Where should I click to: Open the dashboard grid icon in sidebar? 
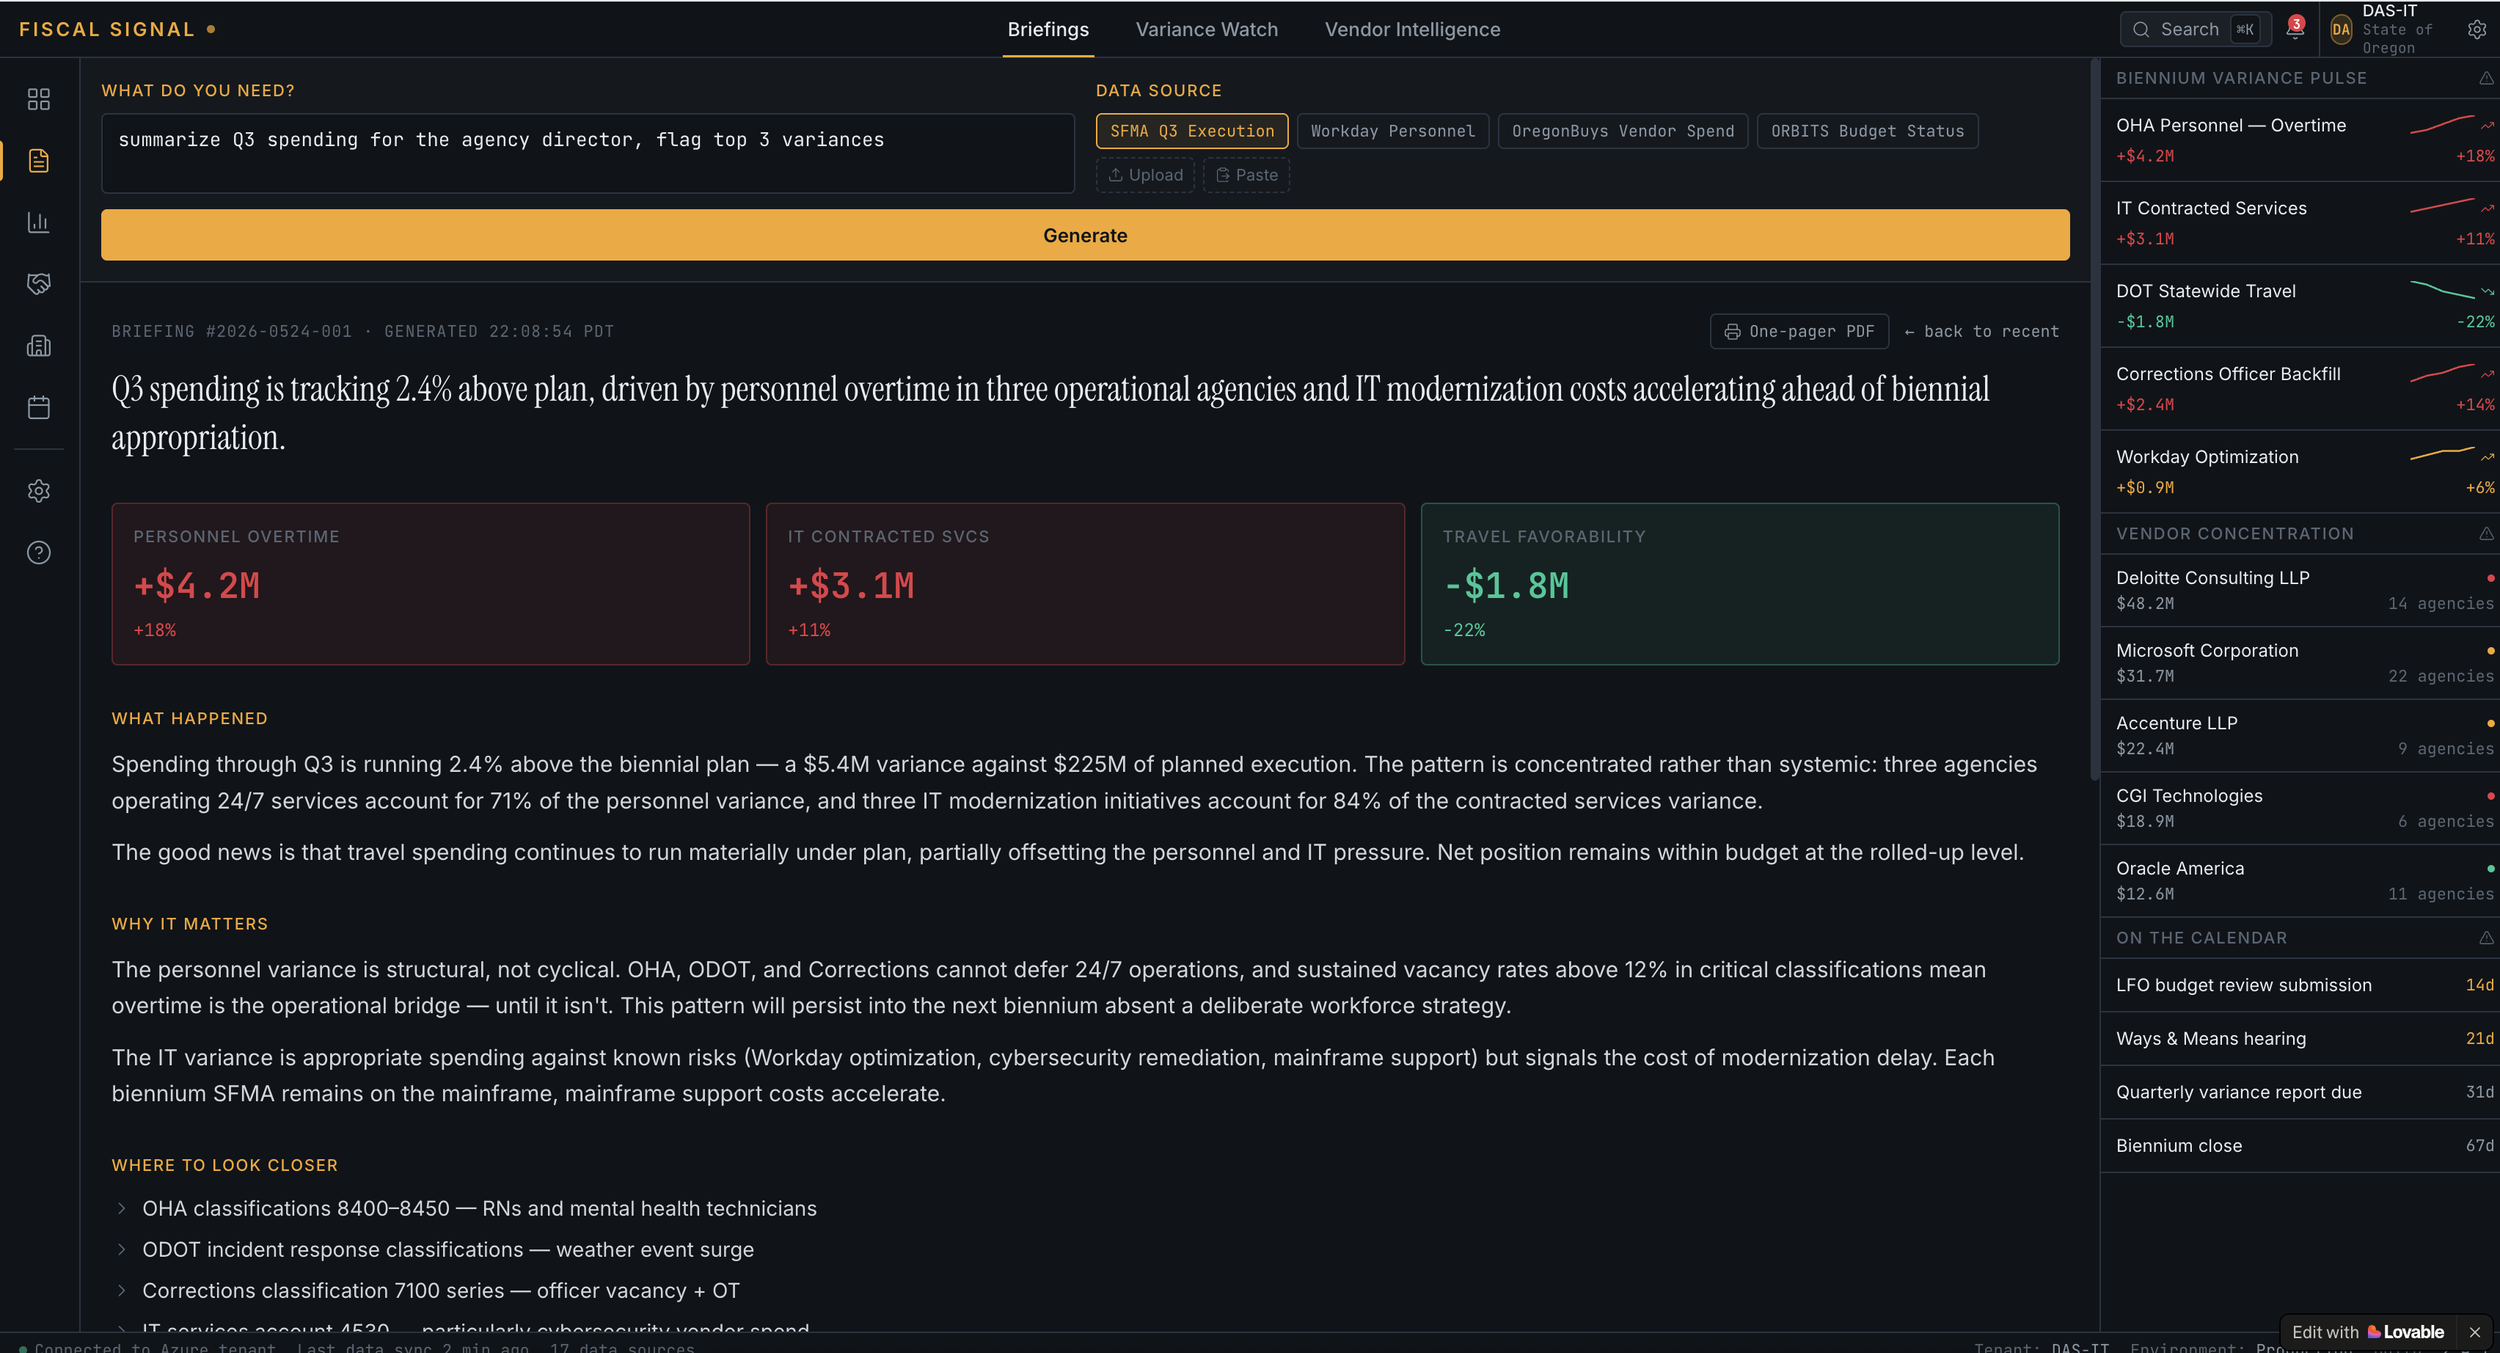pyautogui.click(x=39, y=99)
